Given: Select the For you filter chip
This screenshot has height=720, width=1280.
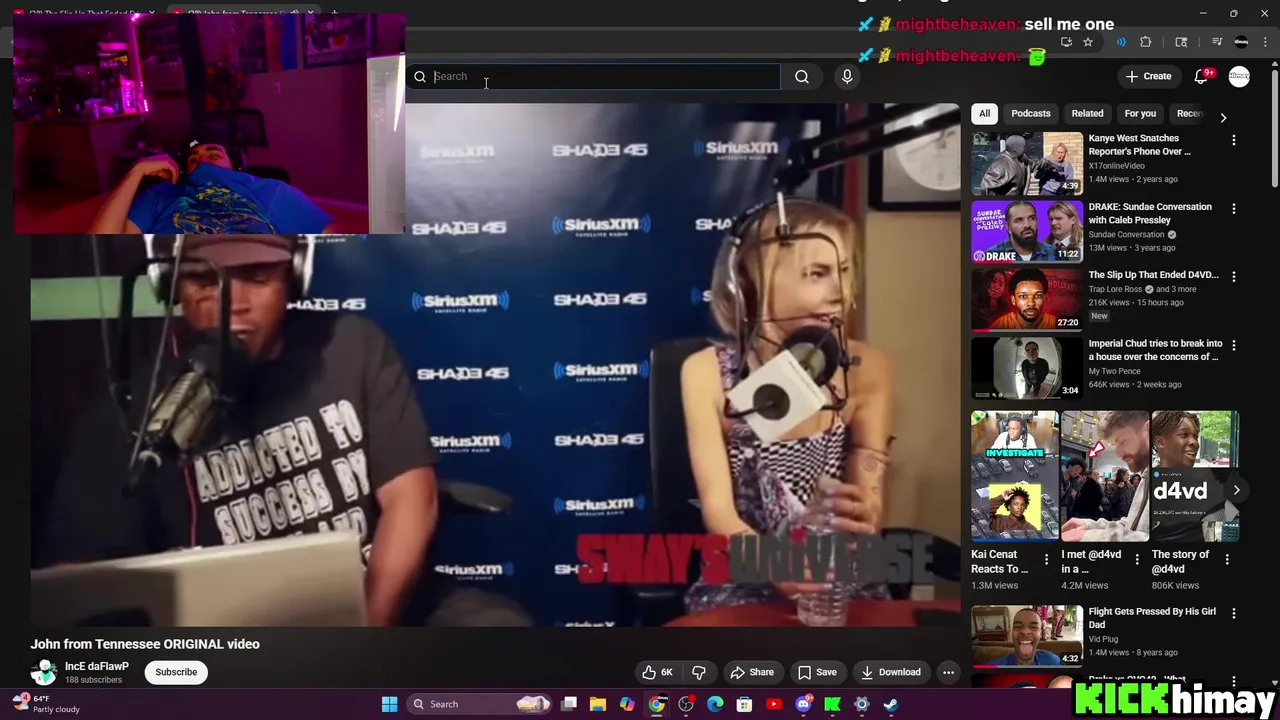Looking at the screenshot, I should (x=1140, y=113).
